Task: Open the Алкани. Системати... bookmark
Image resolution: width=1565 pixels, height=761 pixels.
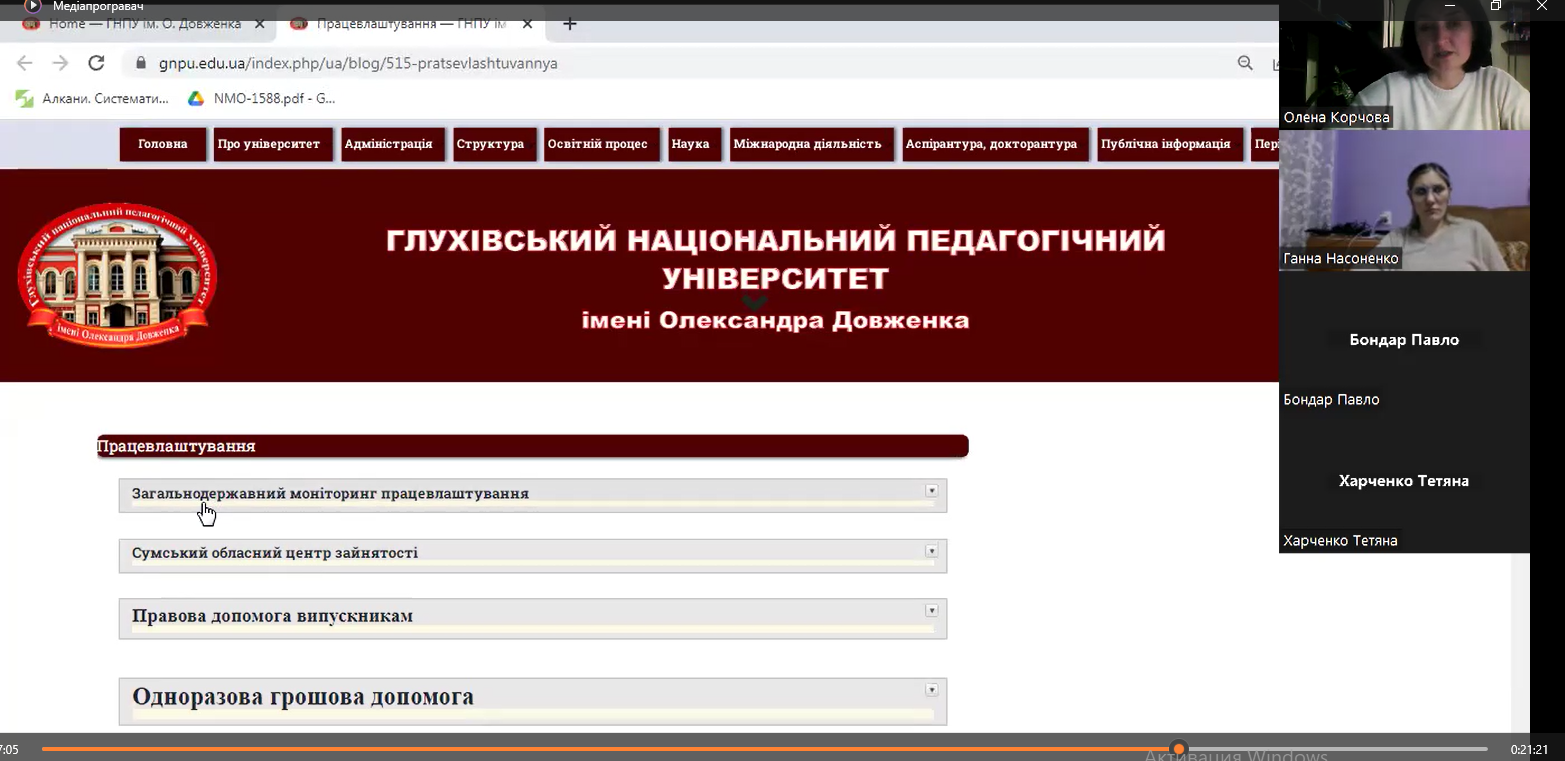Action: pos(93,98)
